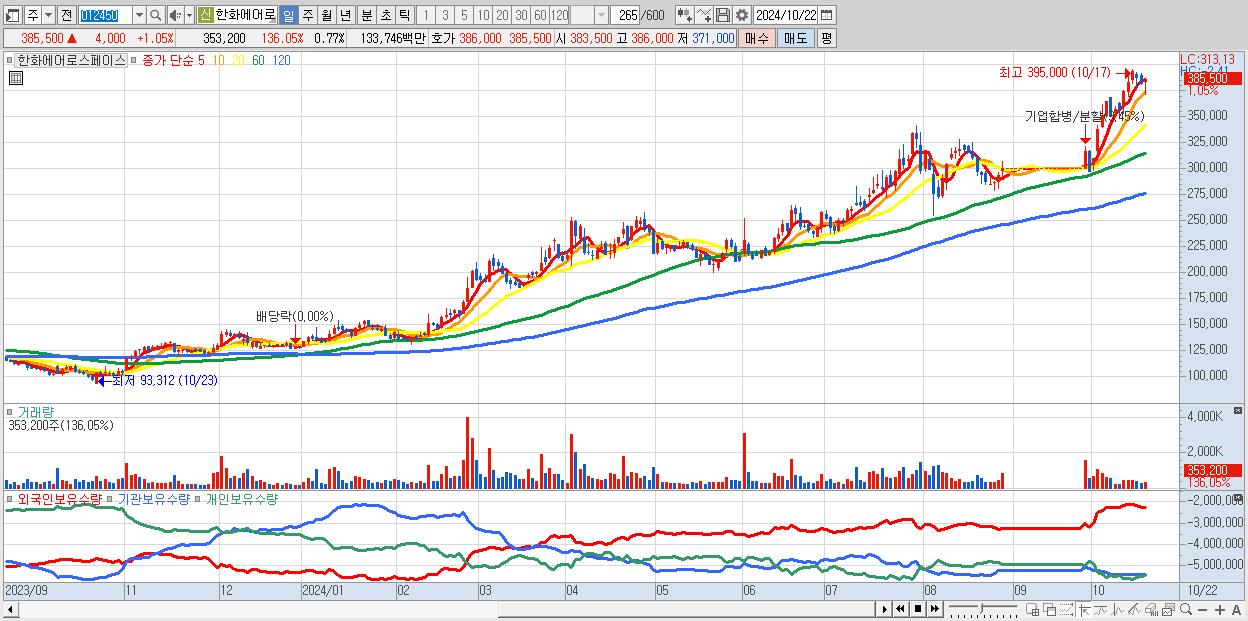This screenshot has width=1248, height=621.
Task: Select interval 30 button
Action: click(x=521, y=15)
